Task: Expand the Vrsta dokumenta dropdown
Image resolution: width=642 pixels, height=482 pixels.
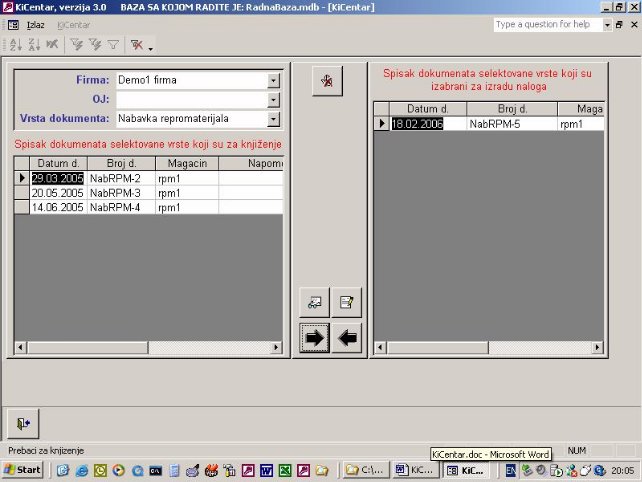Action: (273, 119)
